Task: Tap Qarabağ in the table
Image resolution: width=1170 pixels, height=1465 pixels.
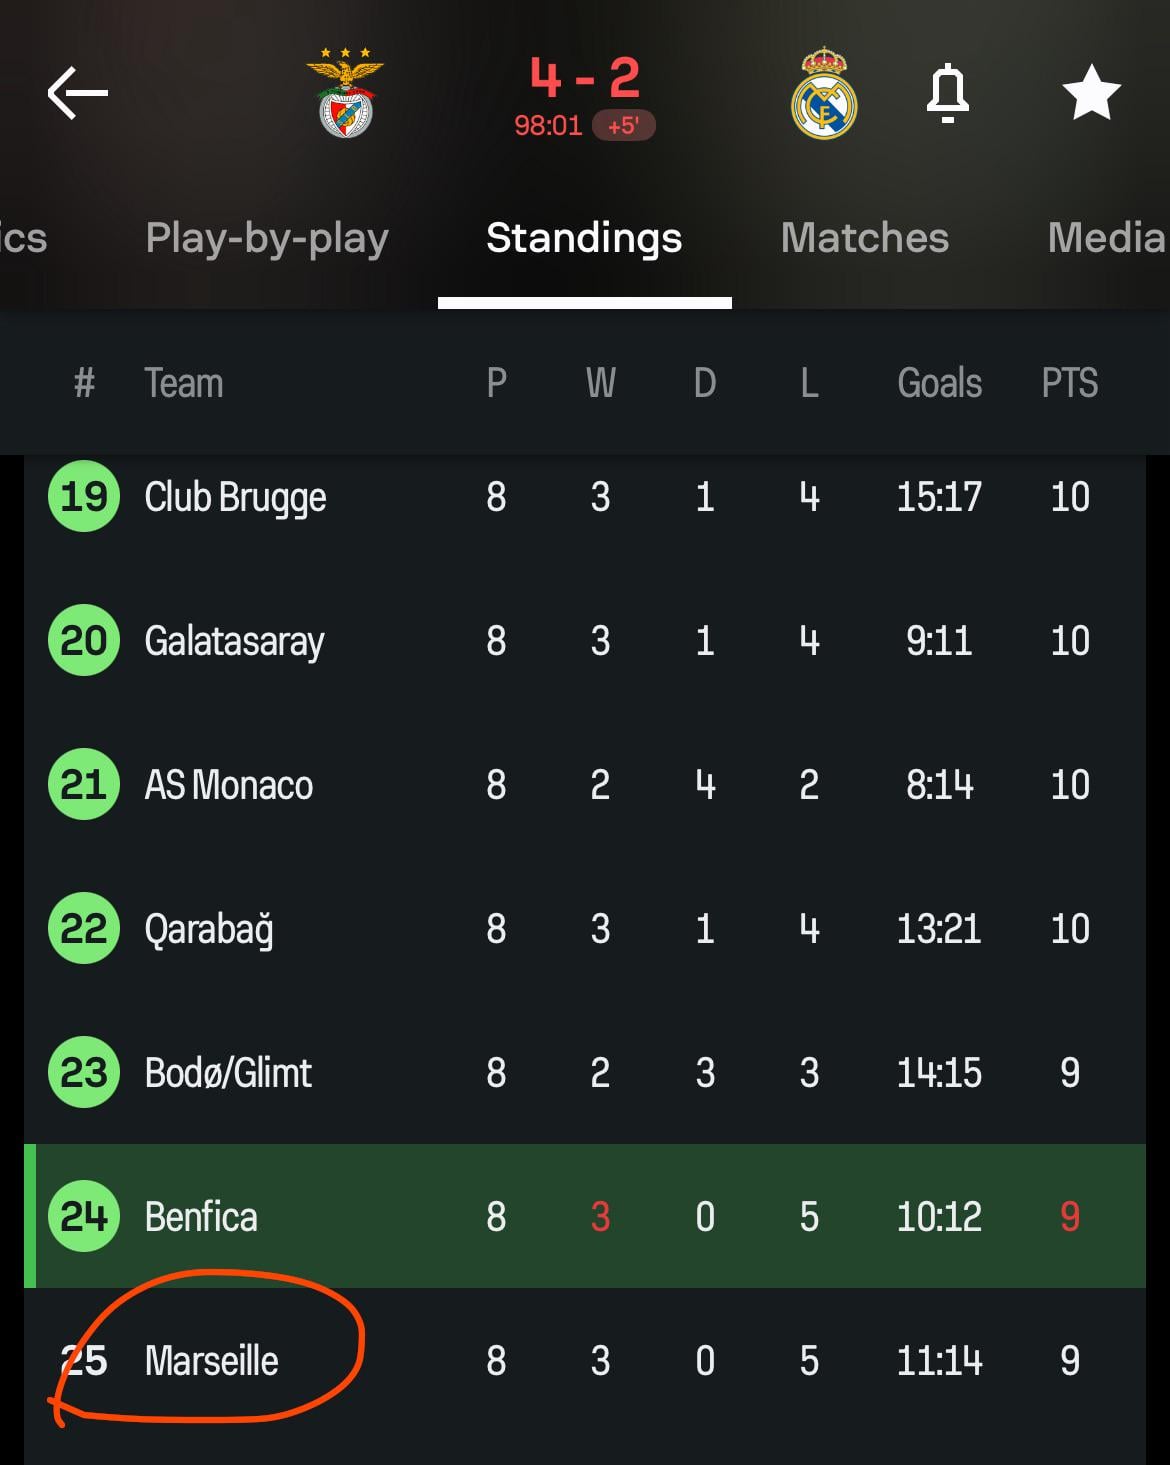Action: [x=209, y=929]
